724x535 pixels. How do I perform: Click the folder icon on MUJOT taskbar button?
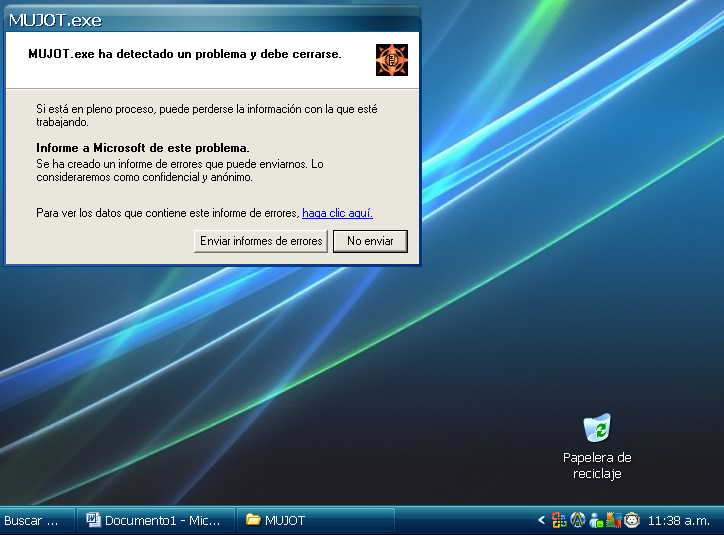[x=253, y=520]
